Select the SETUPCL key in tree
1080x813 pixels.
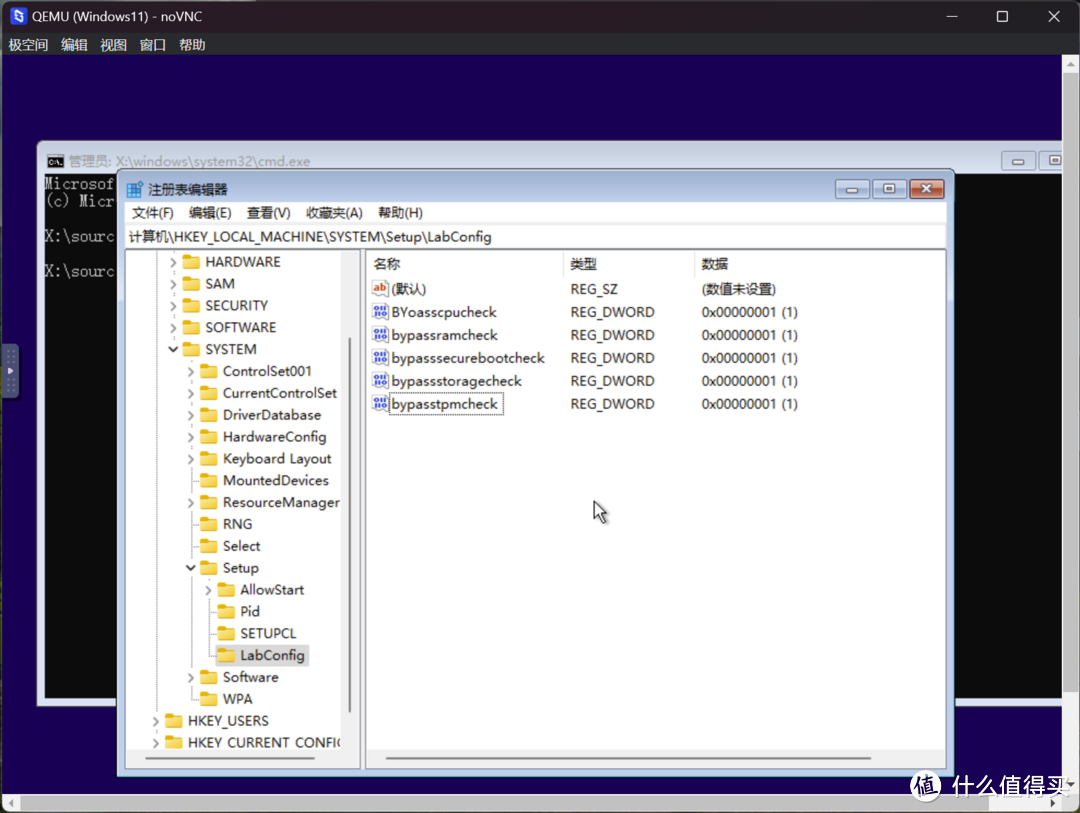tap(268, 633)
